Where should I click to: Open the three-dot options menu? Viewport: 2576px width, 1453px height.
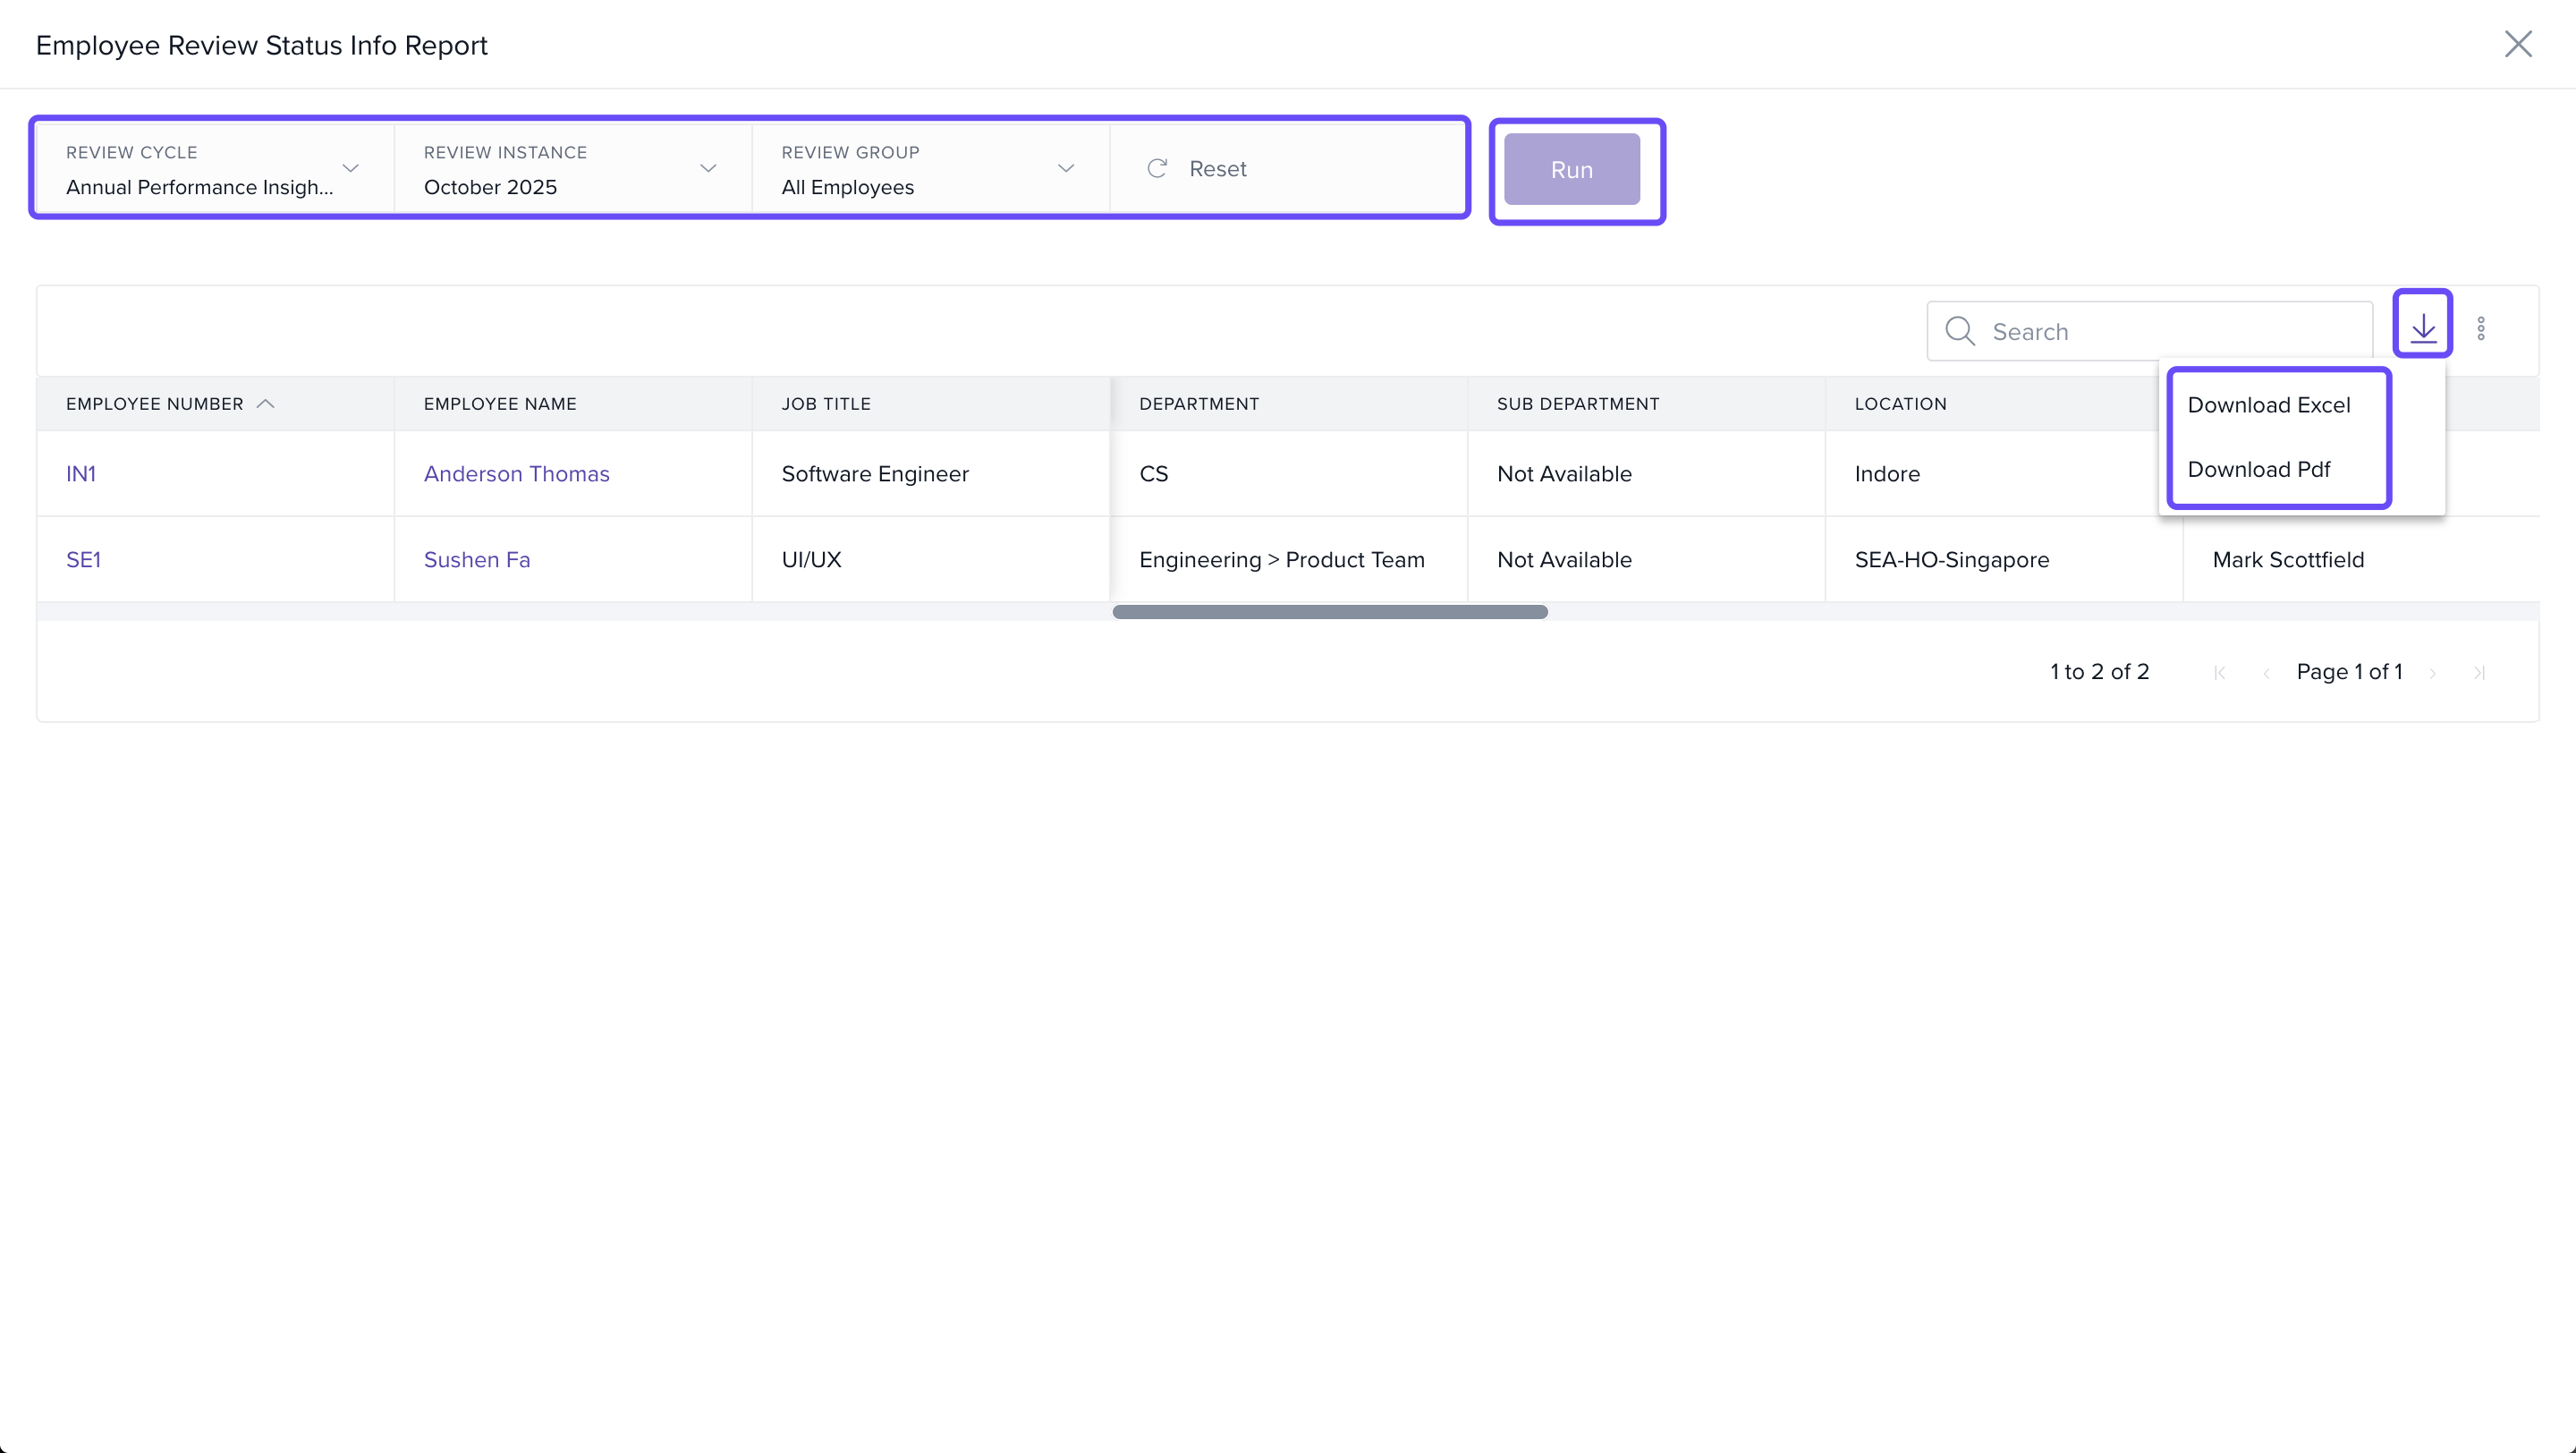pos(2481,329)
